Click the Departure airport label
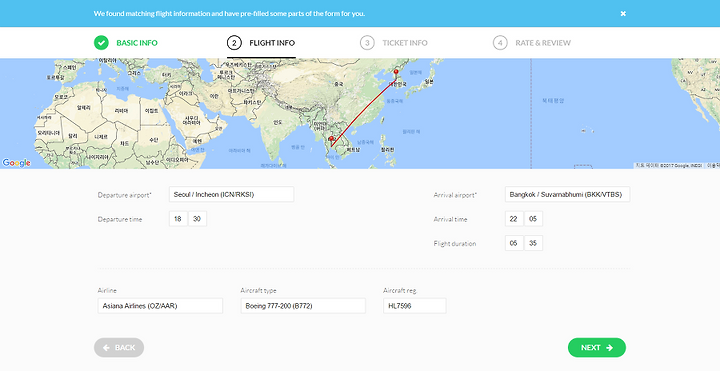The image size is (720, 371). tap(124, 195)
